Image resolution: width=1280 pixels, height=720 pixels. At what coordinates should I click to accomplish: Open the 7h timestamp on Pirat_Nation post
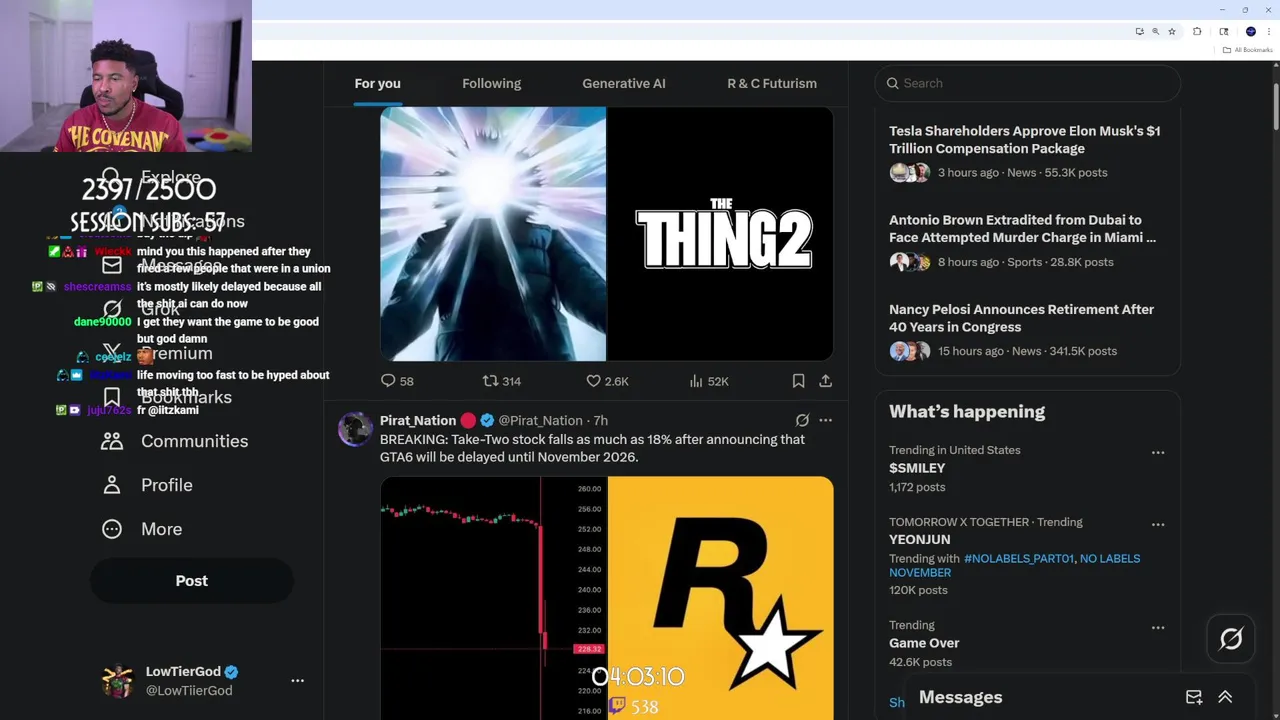pyautogui.click(x=600, y=421)
